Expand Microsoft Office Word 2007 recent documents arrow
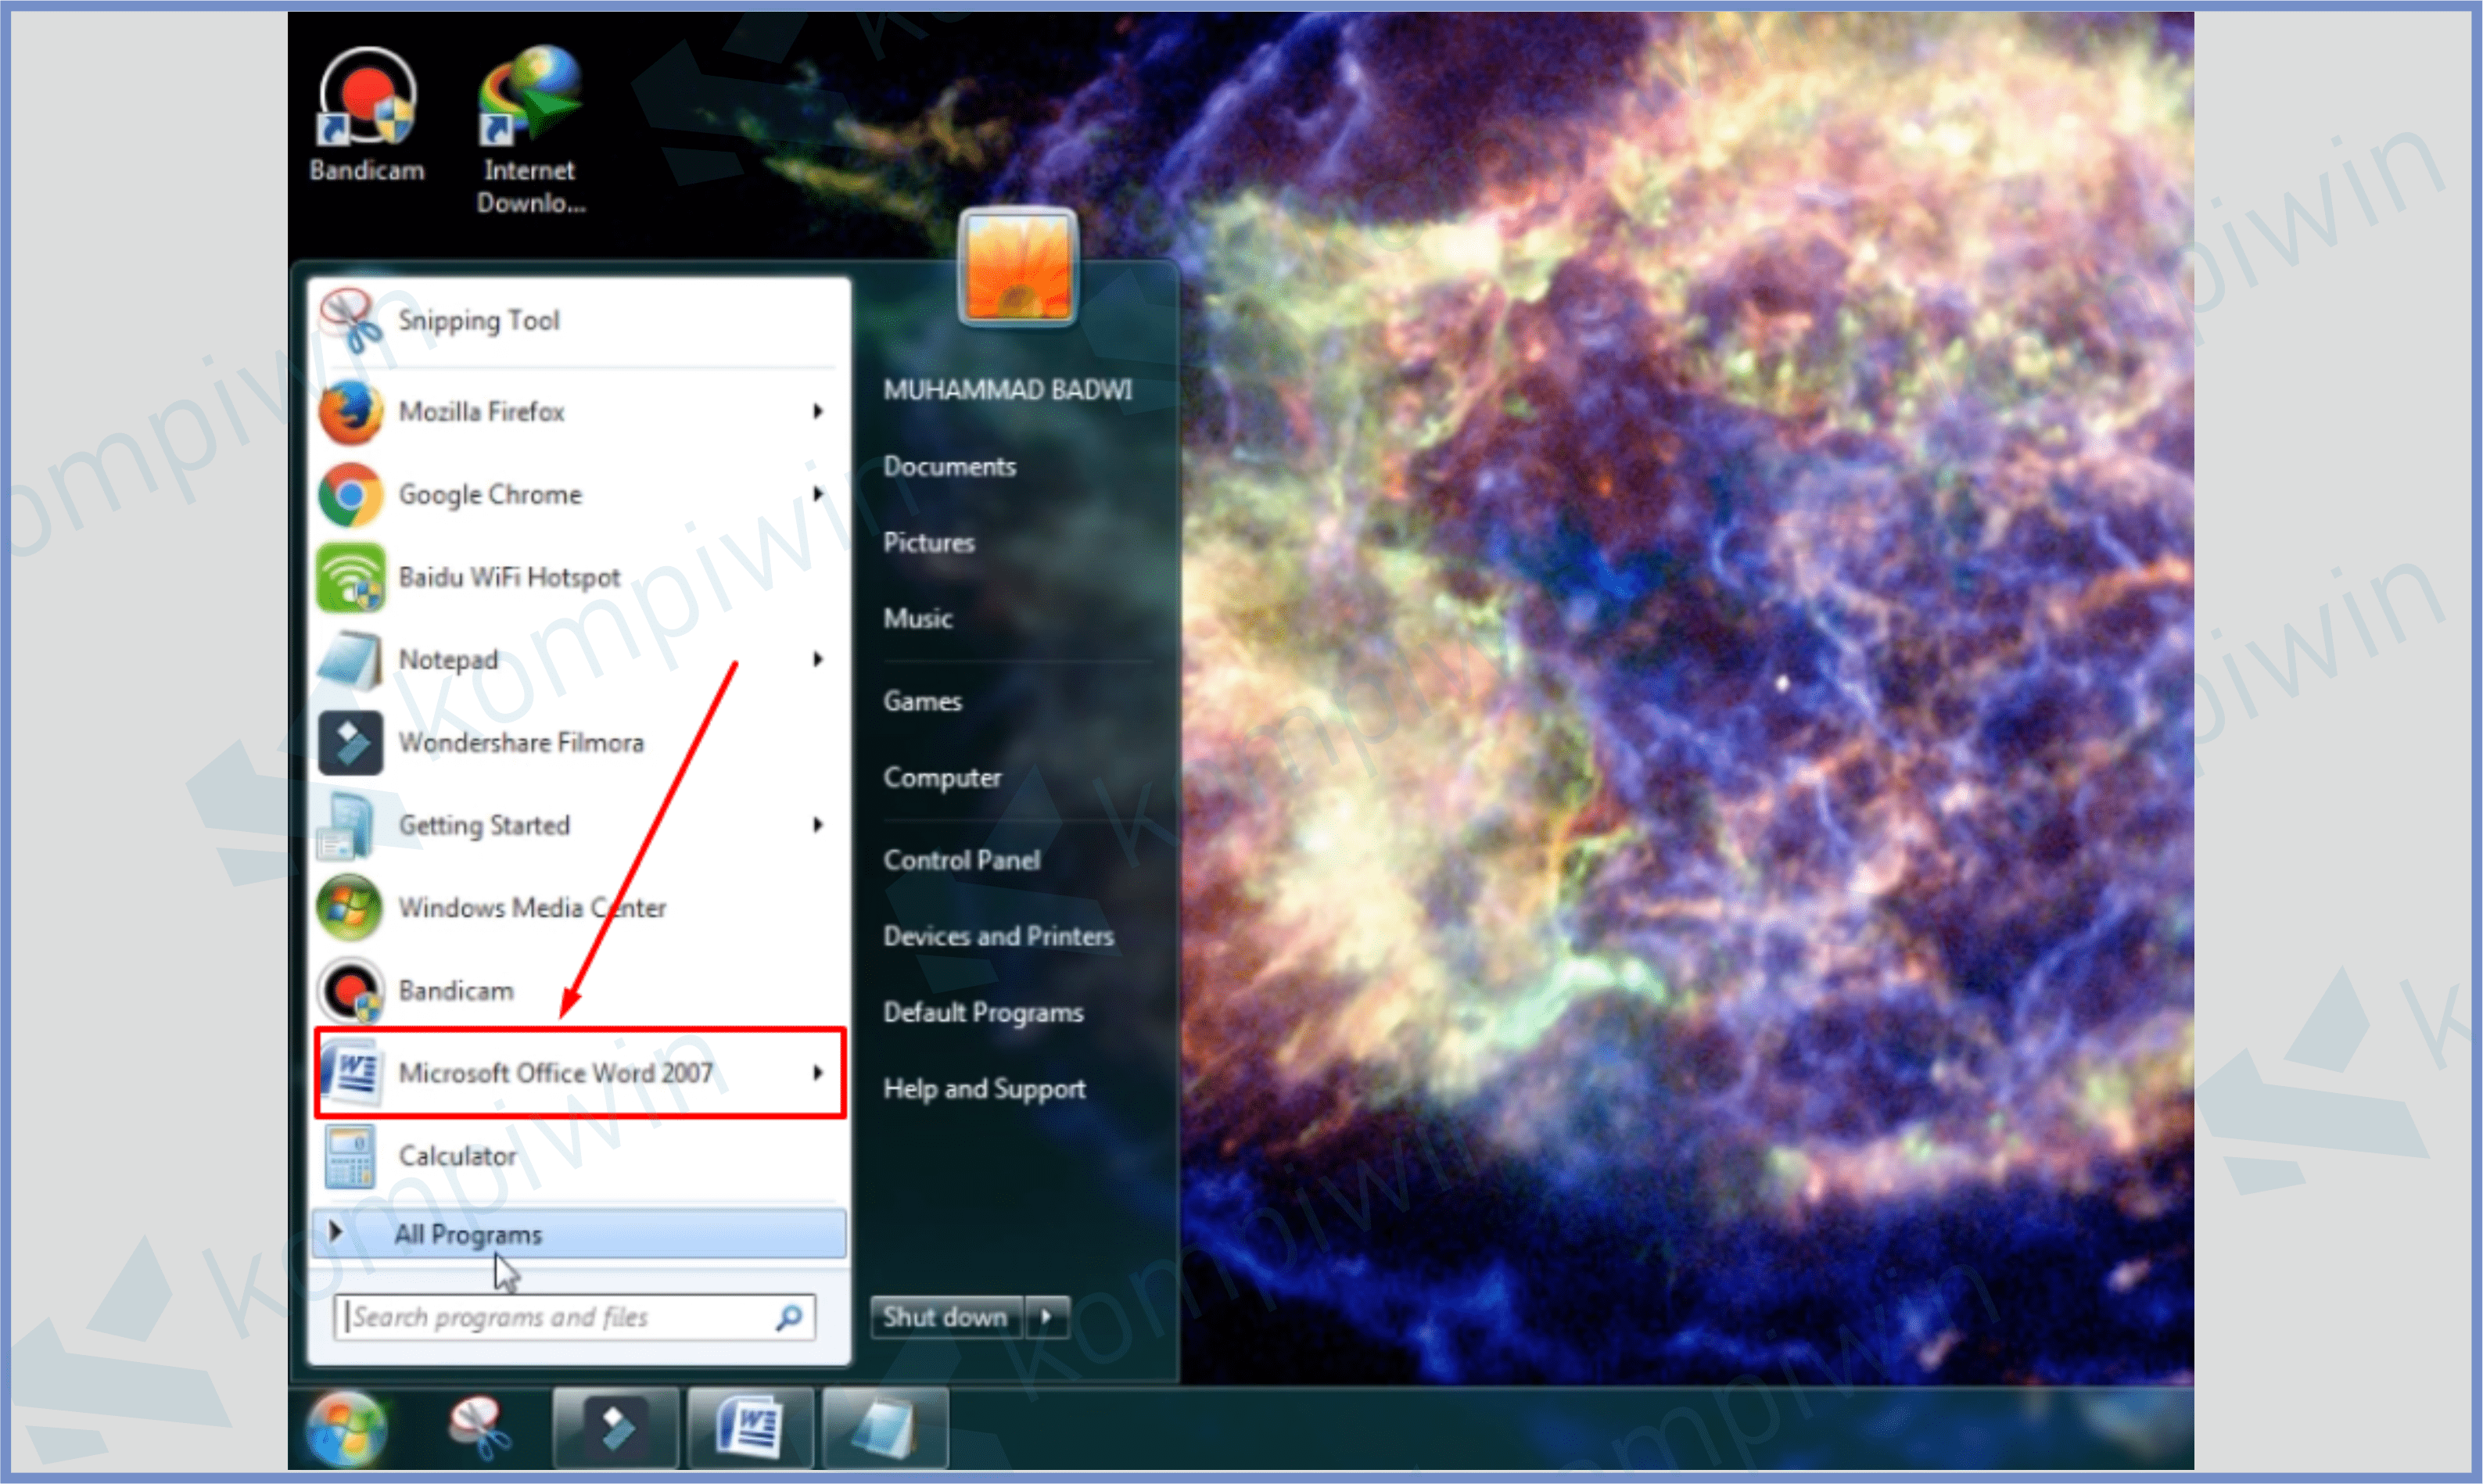The width and height of the screenshot is (2483, 1484). 818,1073
